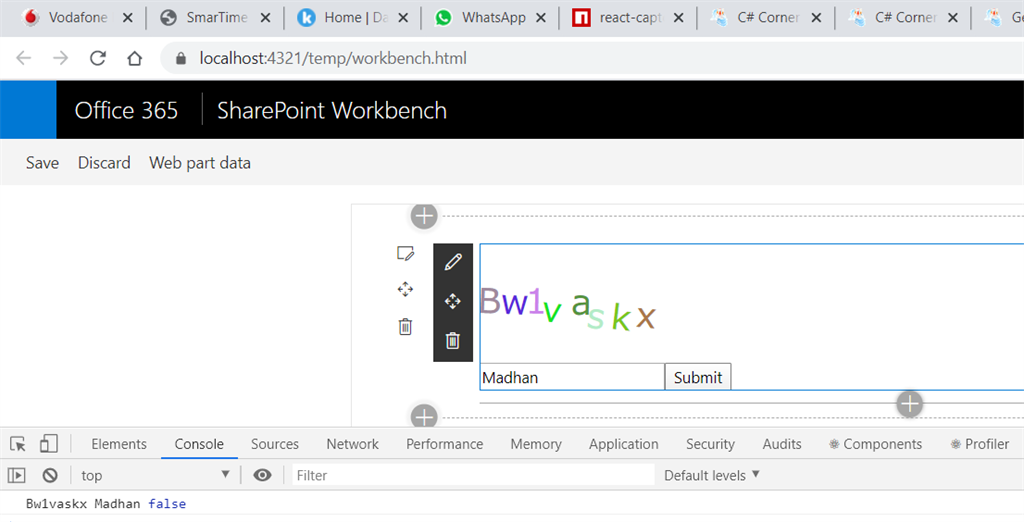Add a web part above the section
The height and width of the screenshot is (522, 1024).
coord(424,216)
